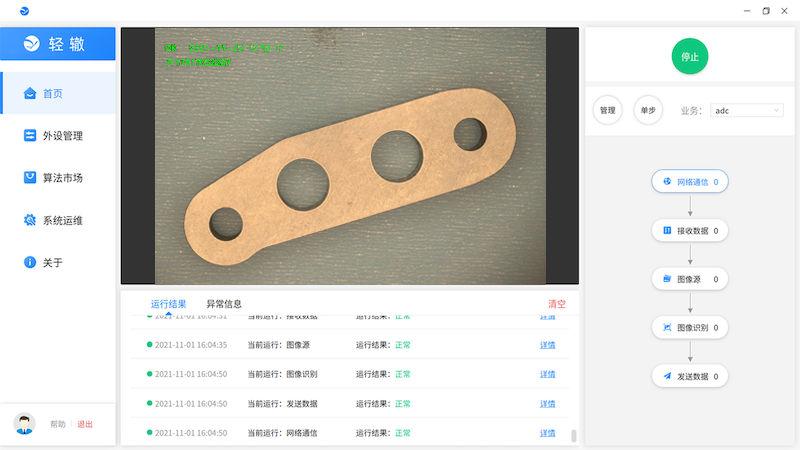The height and width of the screenshot is (450, 800).
Task: Switch to the 异常信息 tab
Action: tap(224, 304)
